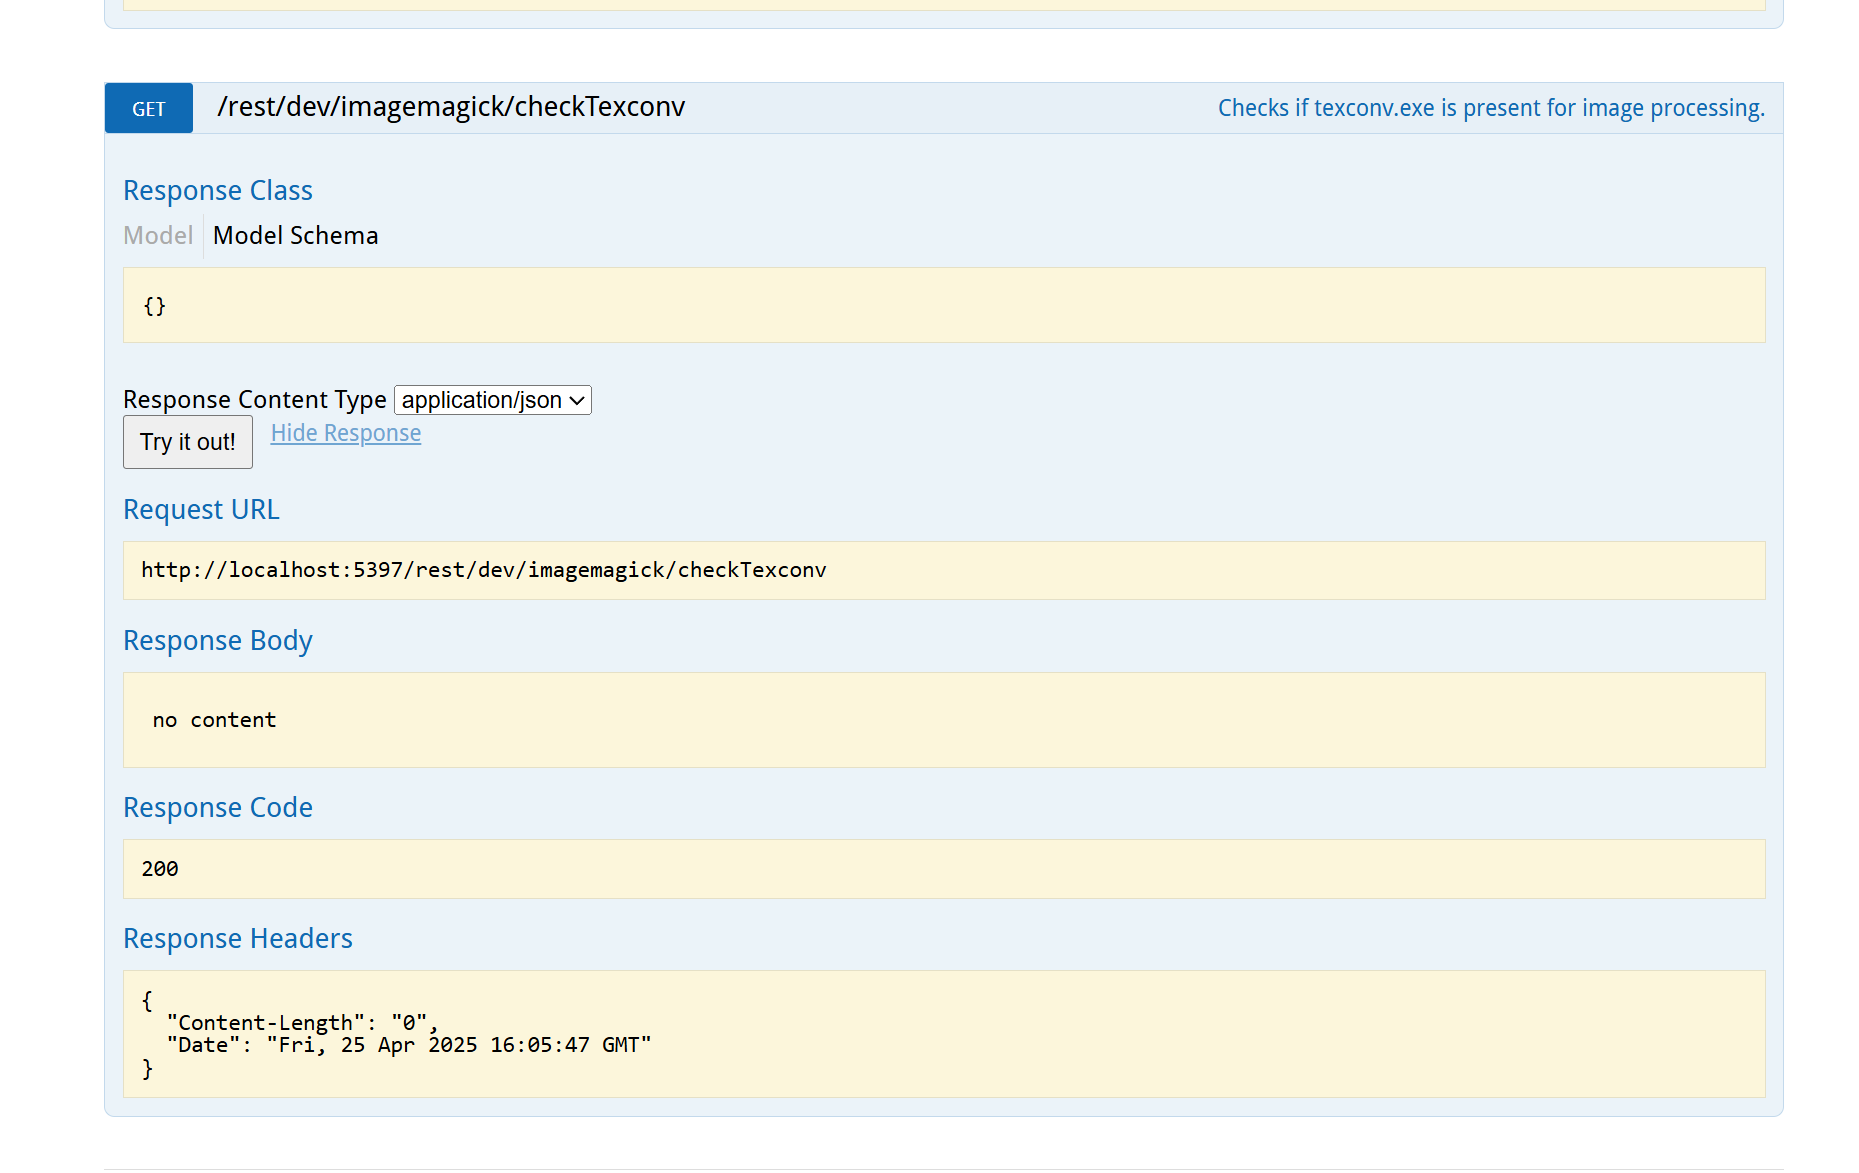Click the Response Content Type label
Screen dimensions: 1859x1173
tap(255, 400)
